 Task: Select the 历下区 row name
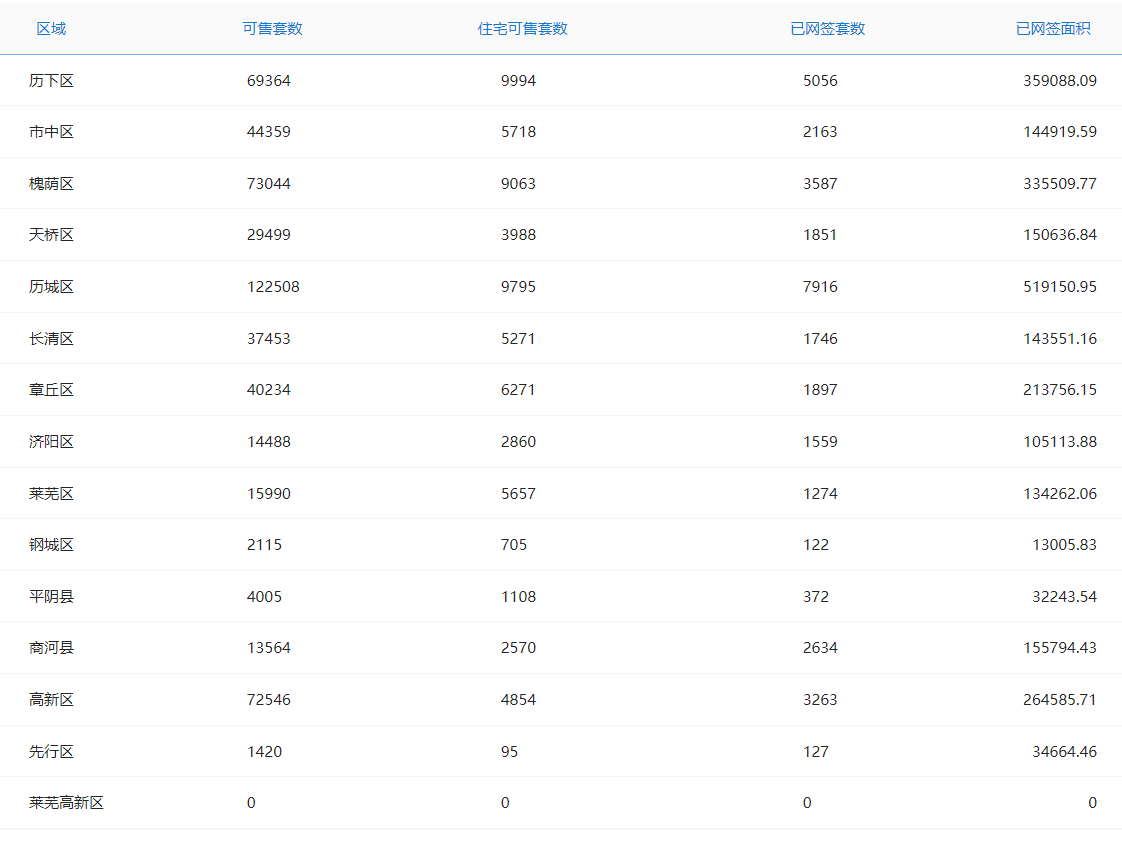click(51, 81)
